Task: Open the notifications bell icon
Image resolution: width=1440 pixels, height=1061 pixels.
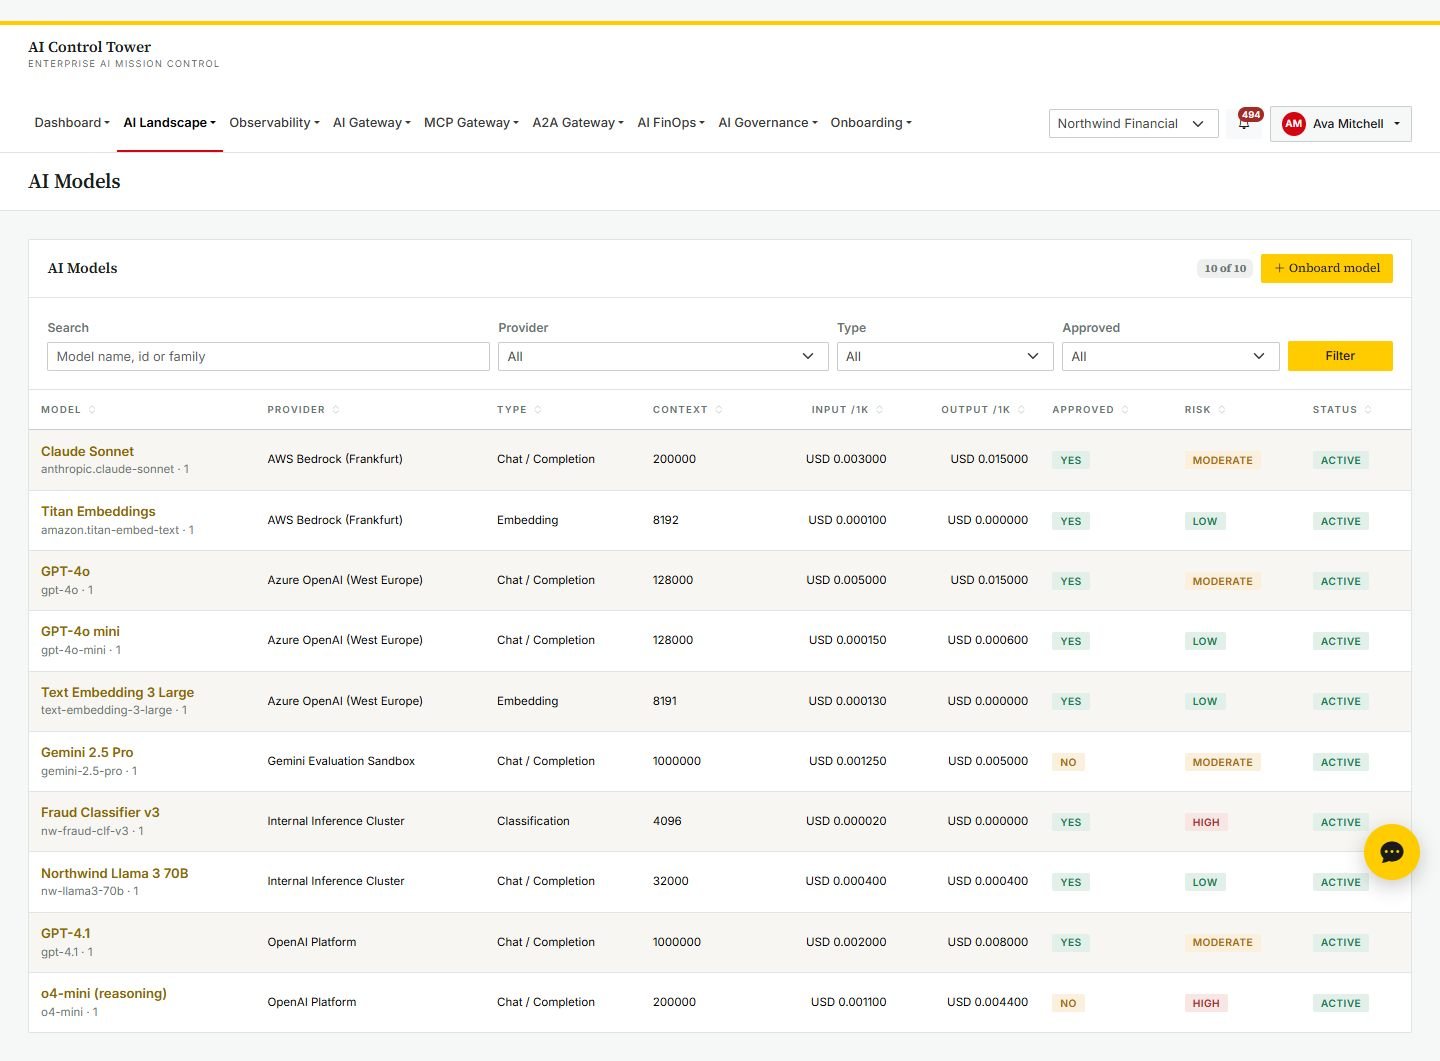Action: tap(1244, 124)
